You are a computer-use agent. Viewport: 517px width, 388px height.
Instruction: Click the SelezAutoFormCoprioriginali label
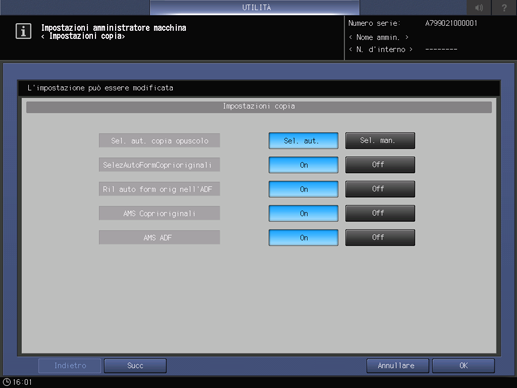point(159,165)
